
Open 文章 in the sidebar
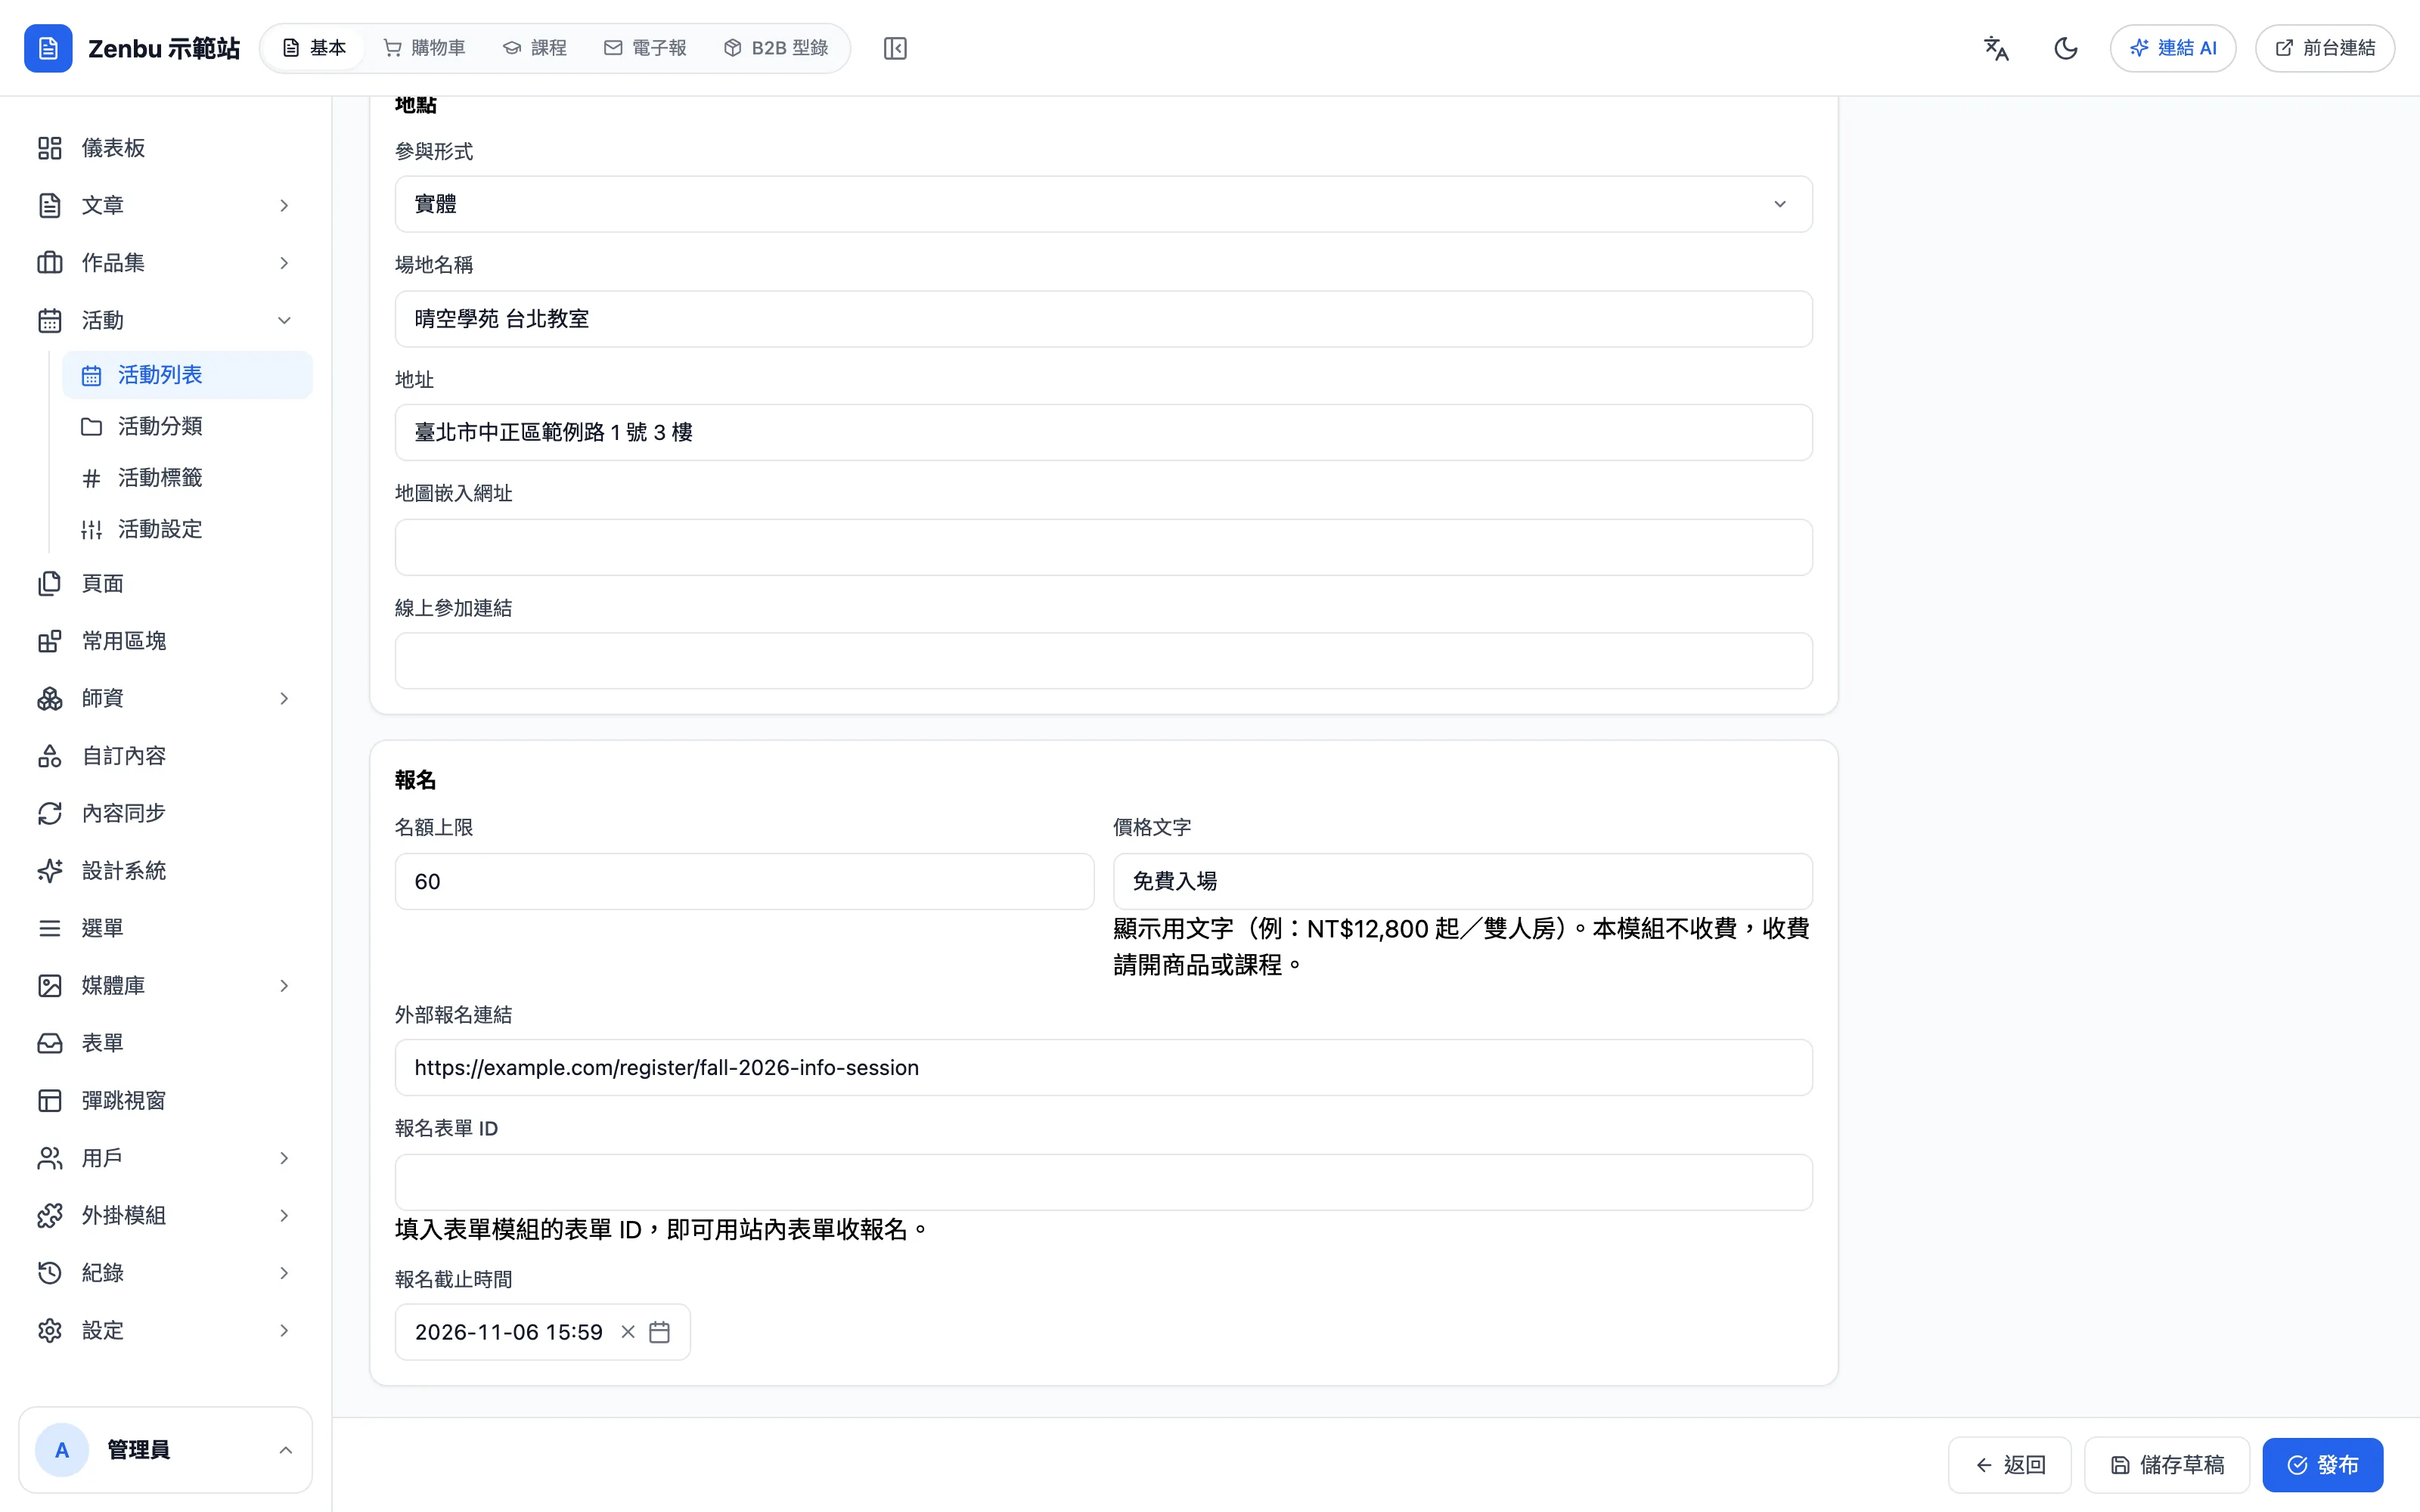pos(165,205)
